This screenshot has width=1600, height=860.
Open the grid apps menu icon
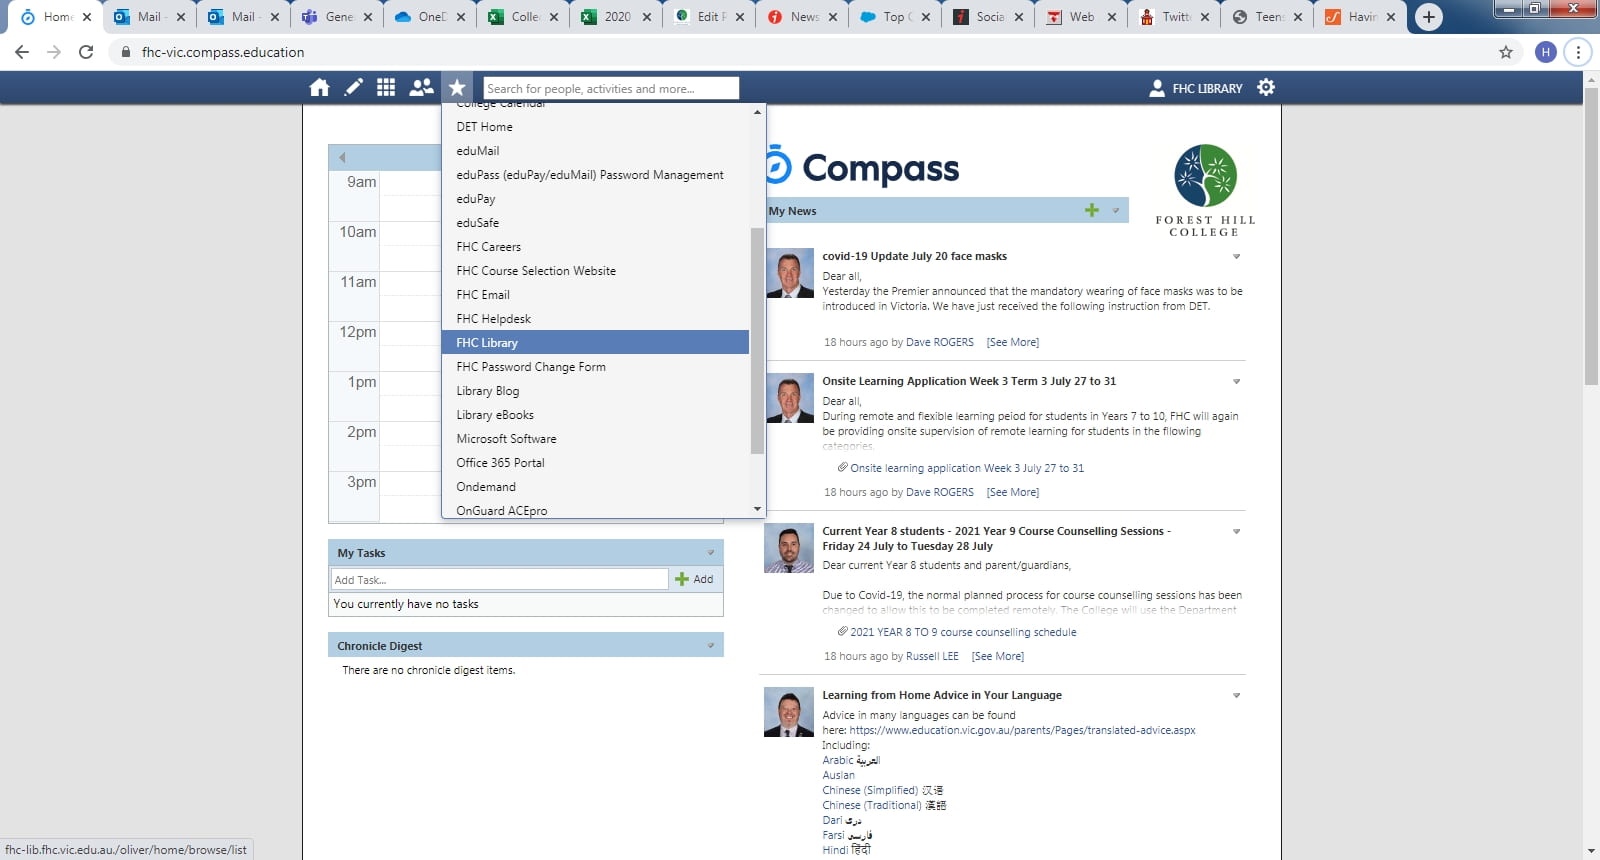tap(386, 88)
